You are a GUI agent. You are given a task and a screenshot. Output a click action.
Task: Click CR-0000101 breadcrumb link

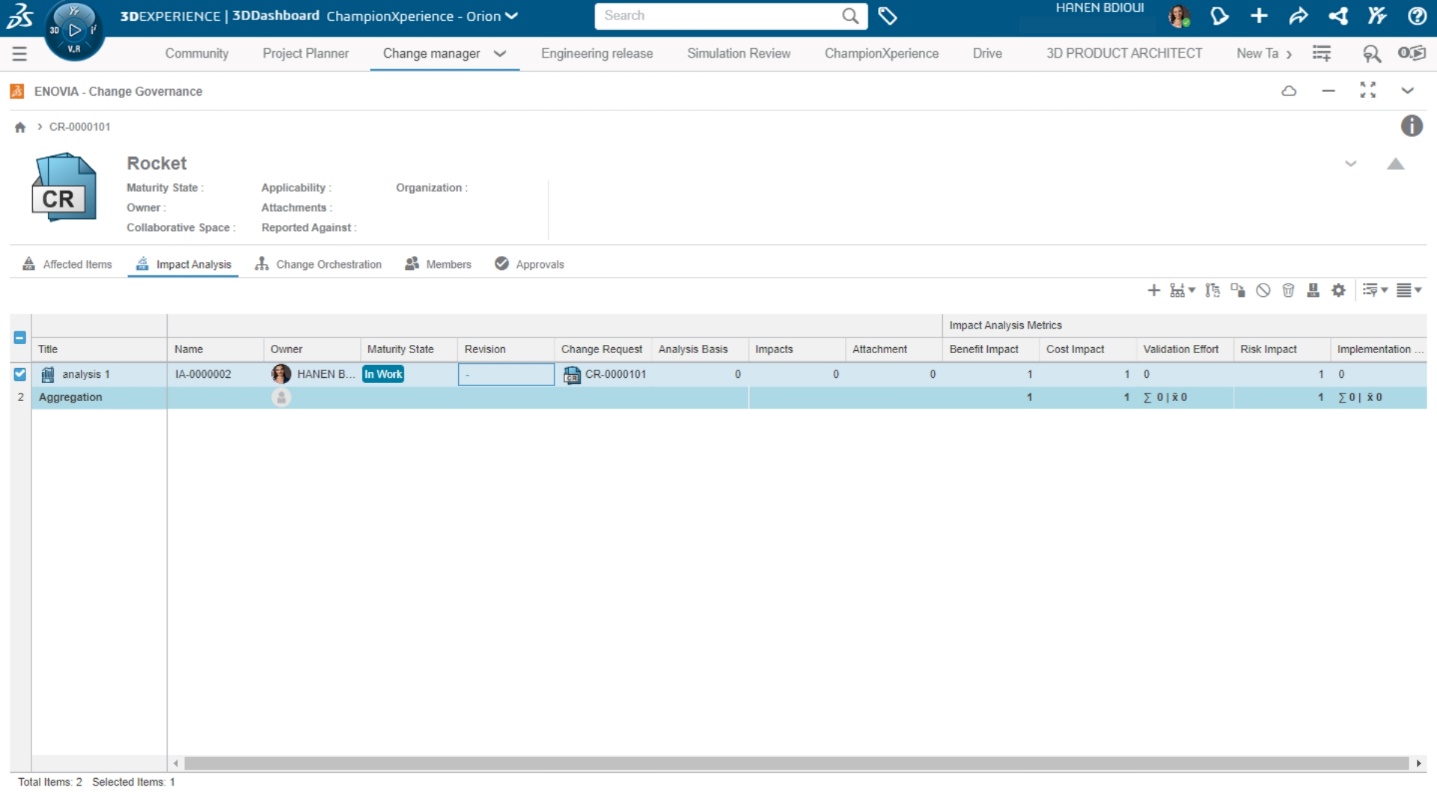click(80, 127)
